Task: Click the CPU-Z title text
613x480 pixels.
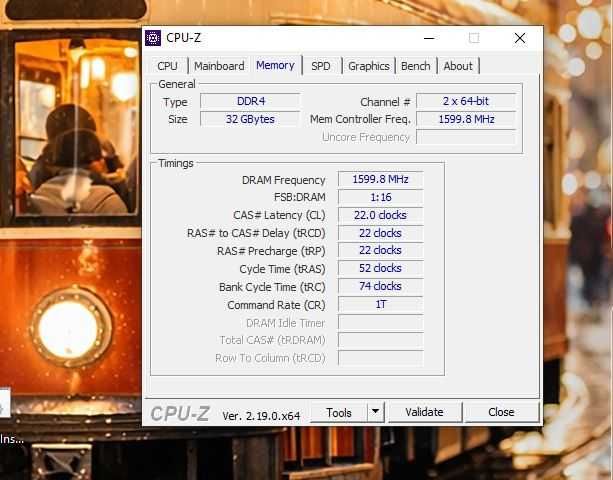Action: [x=183, y=38]
